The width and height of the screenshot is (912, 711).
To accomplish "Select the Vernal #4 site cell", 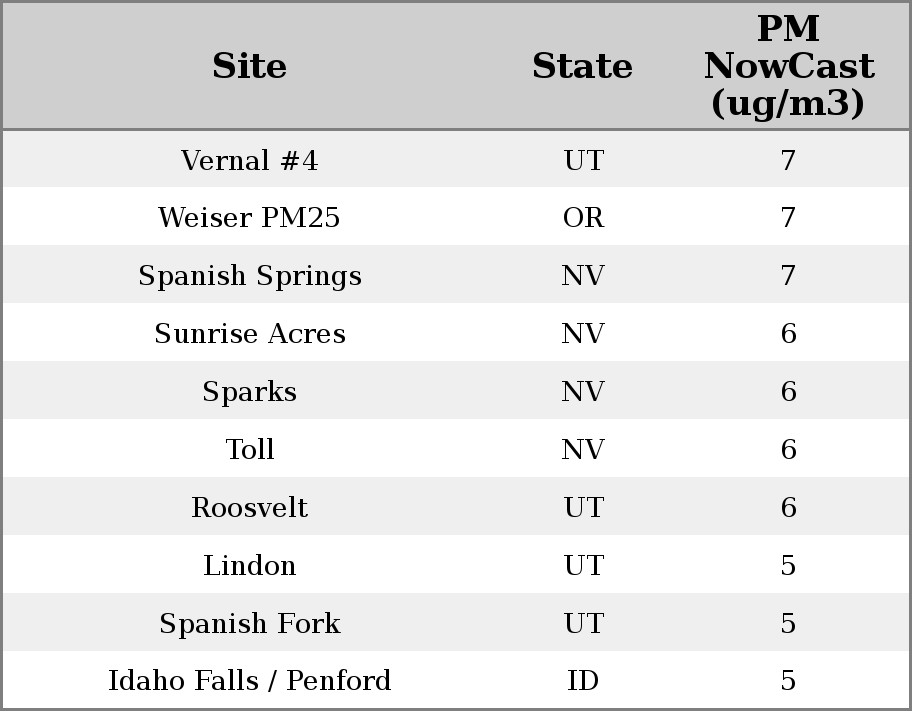I will coord(249,161).
